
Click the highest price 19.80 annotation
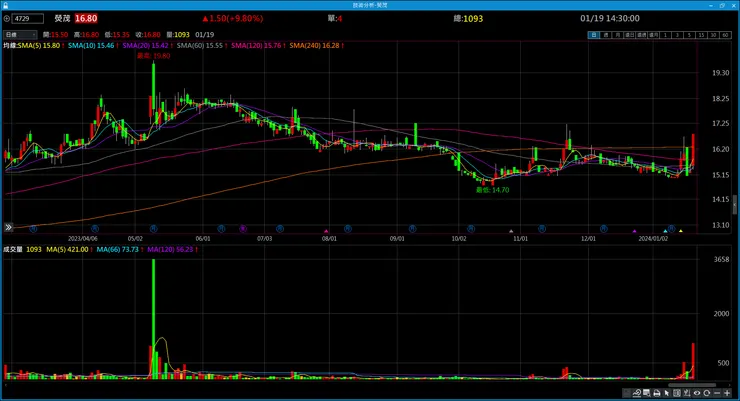pos(154,56)
